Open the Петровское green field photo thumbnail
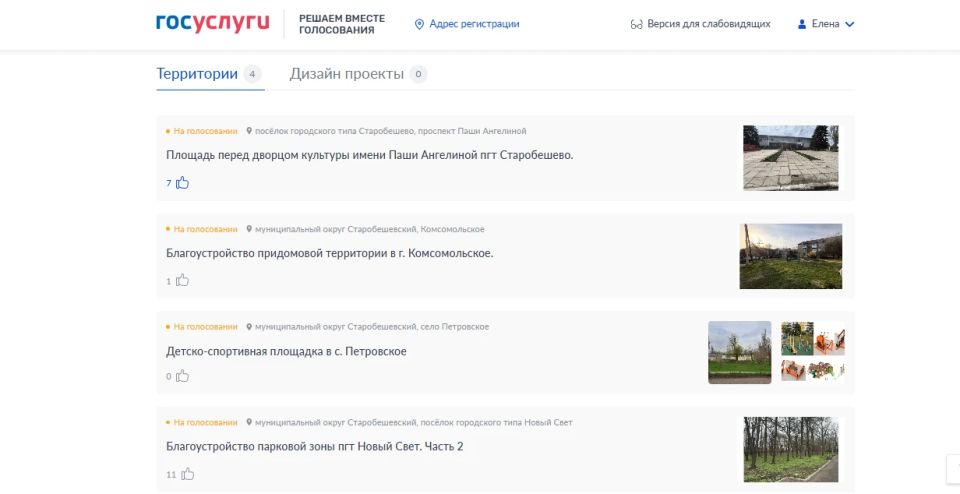 [x=740, y=353]
